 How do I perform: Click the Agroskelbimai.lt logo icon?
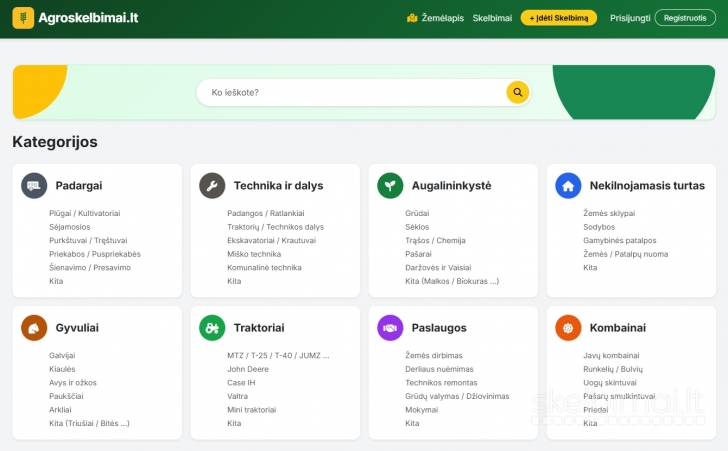[22, 17]
